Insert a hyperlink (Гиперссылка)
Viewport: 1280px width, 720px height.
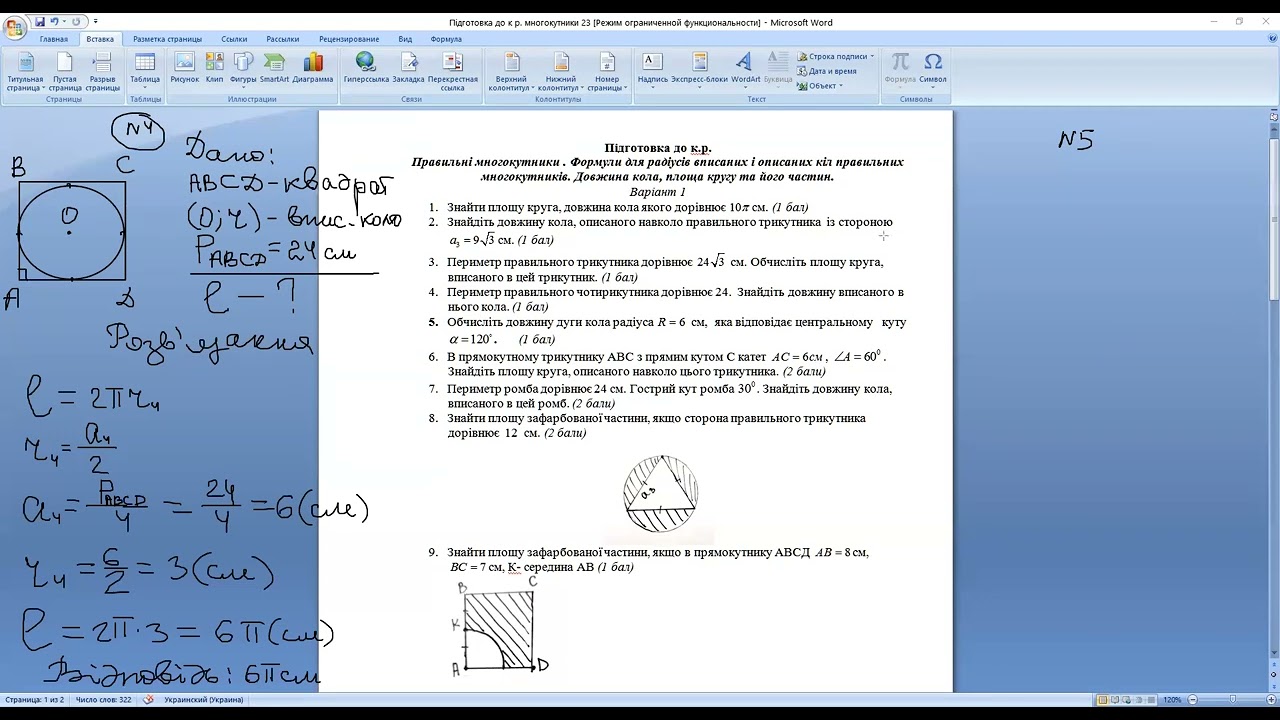(x=366, y=68)
